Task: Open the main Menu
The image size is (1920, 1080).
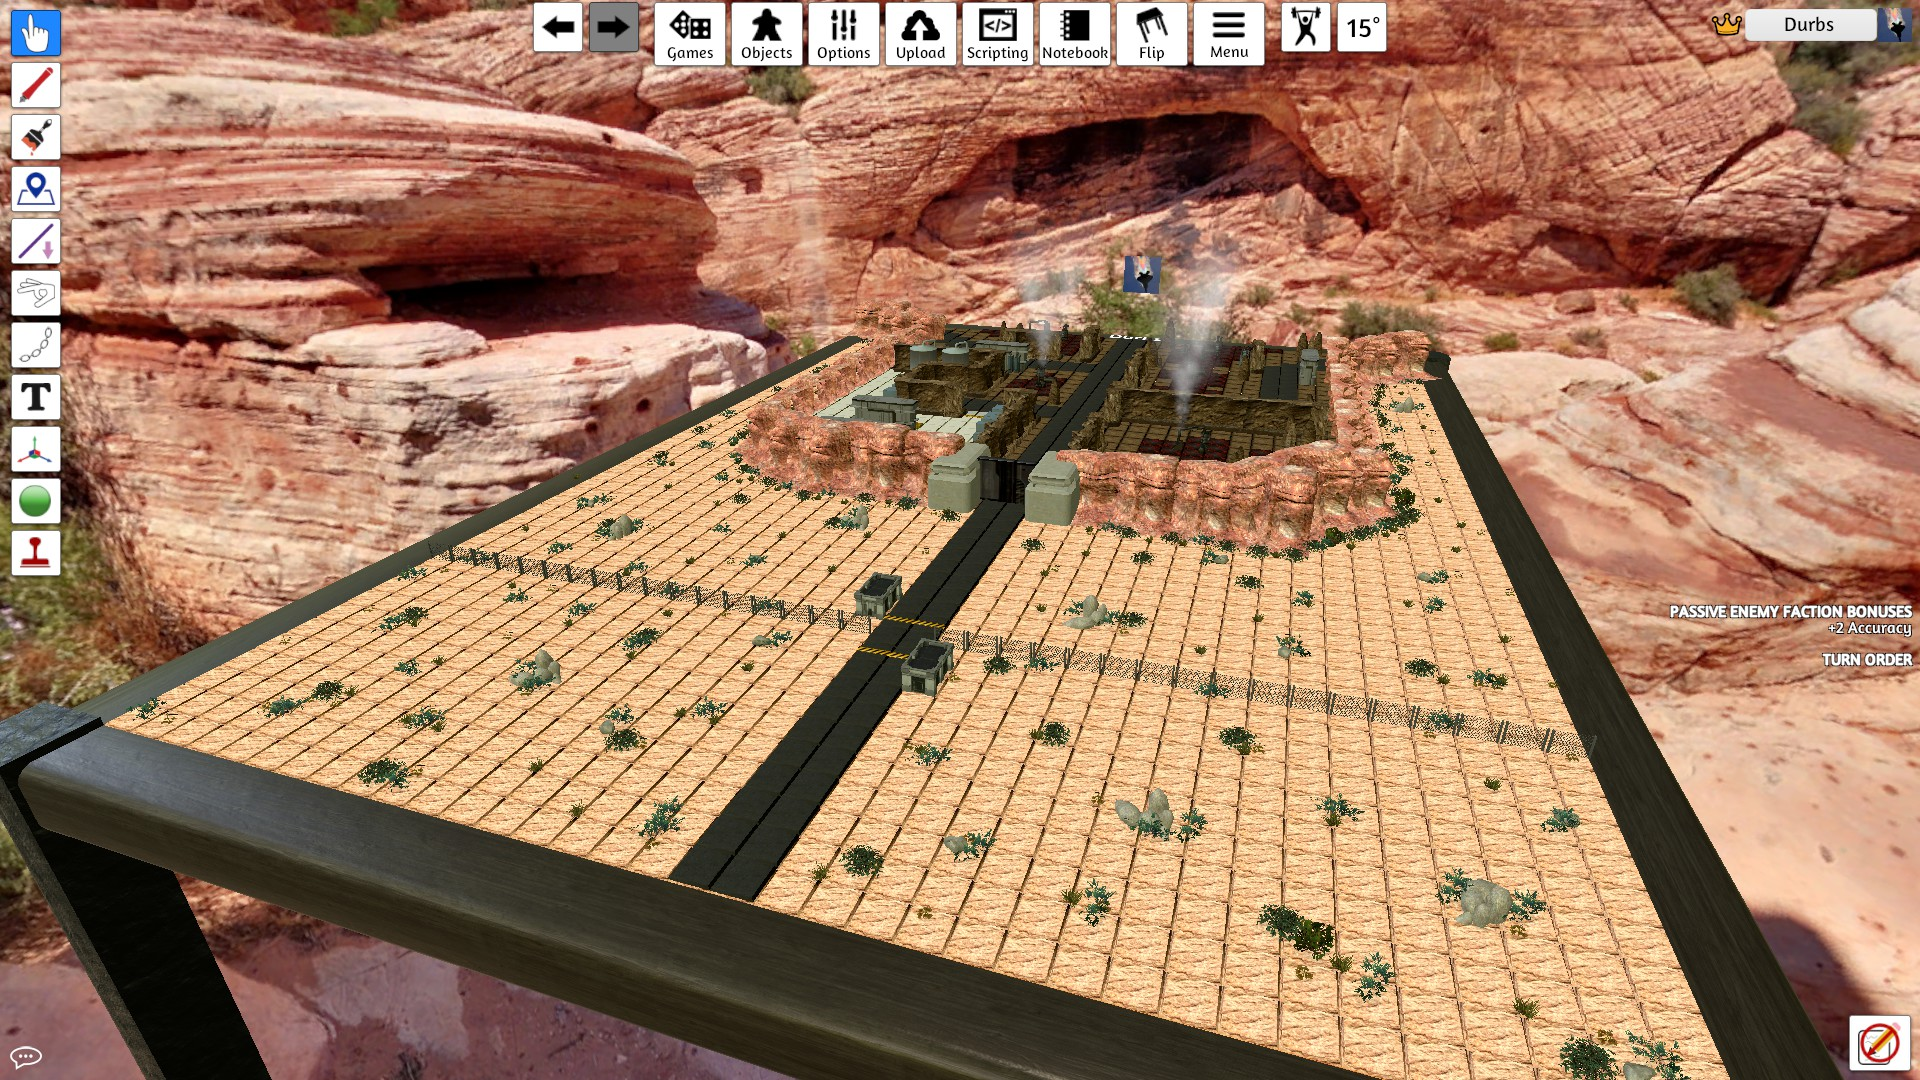Action: point(1229,34)
